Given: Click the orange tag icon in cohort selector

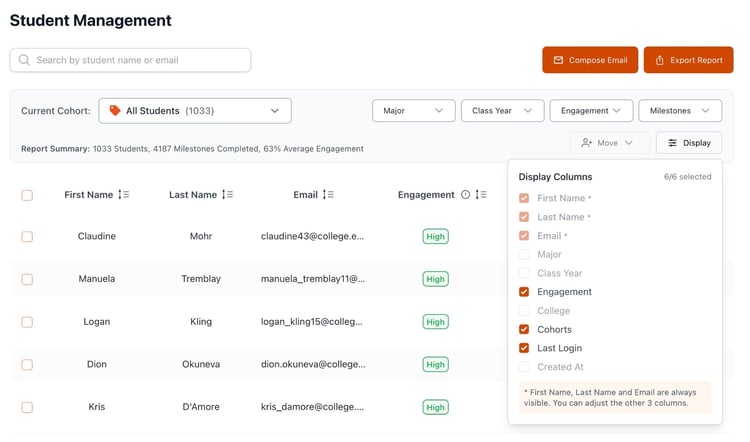Looking at the screenshot, I should 115,110.
